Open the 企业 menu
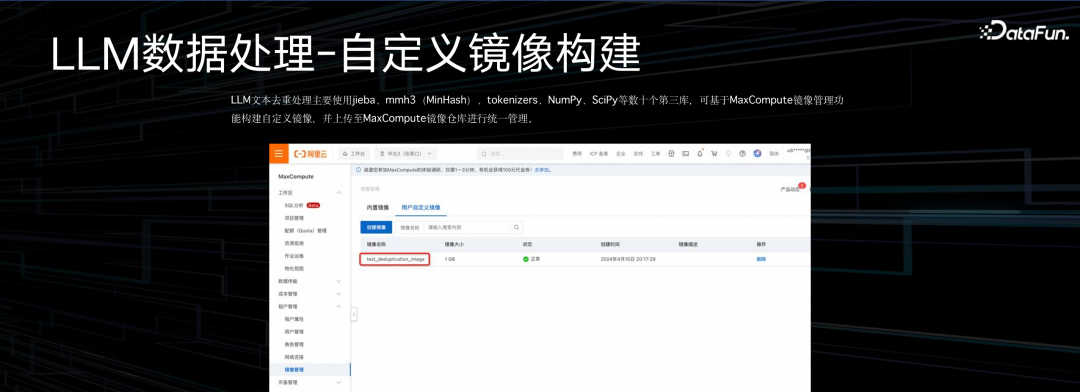 pyautogui.click(x=621, y=154)
